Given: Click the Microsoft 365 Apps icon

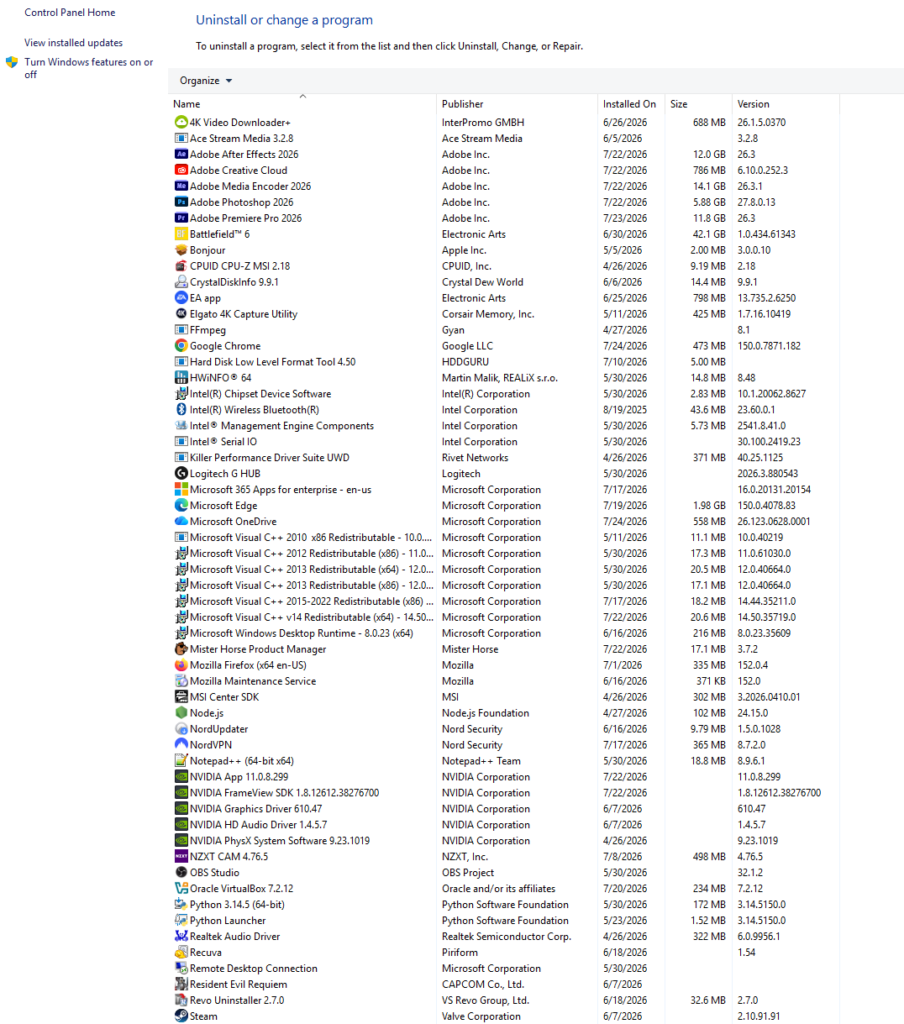Looking at the screenshot, I should click(x=181, y=489).
